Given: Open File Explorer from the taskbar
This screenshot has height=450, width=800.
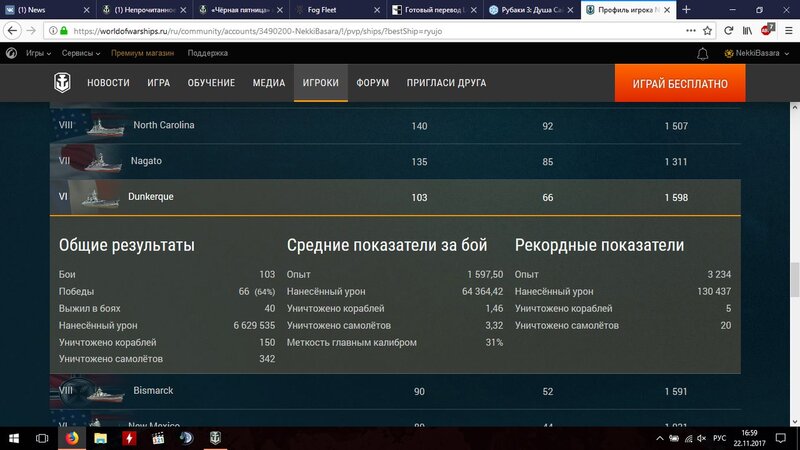Looking at the screenshot, I should [100, 438].
